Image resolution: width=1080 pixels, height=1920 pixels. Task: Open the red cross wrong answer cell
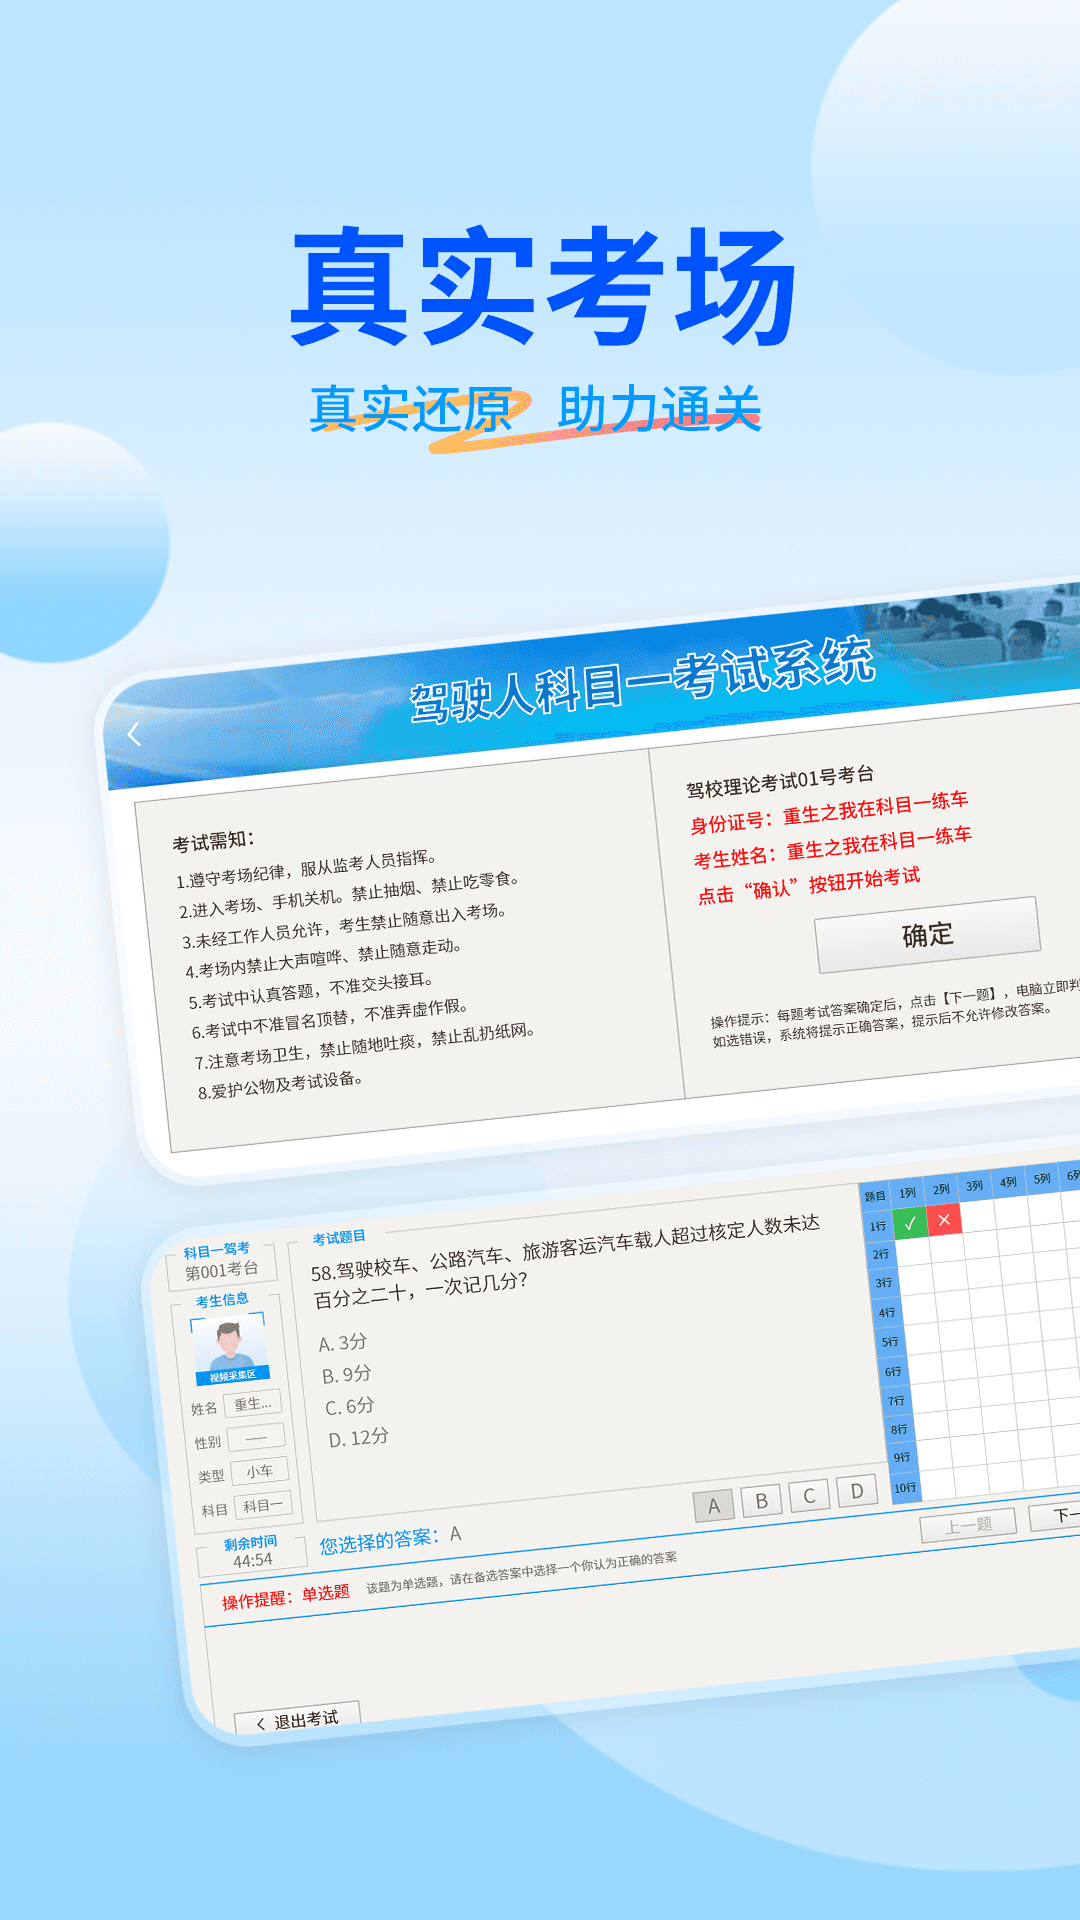(x=944, y=1219)
